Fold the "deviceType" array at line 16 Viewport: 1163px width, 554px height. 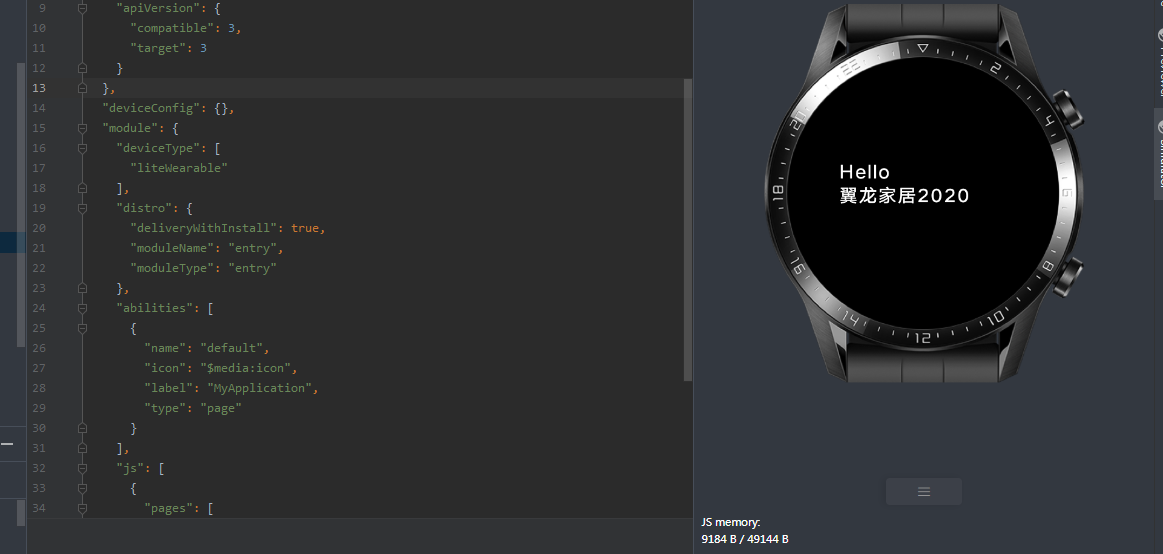(82, 148)
